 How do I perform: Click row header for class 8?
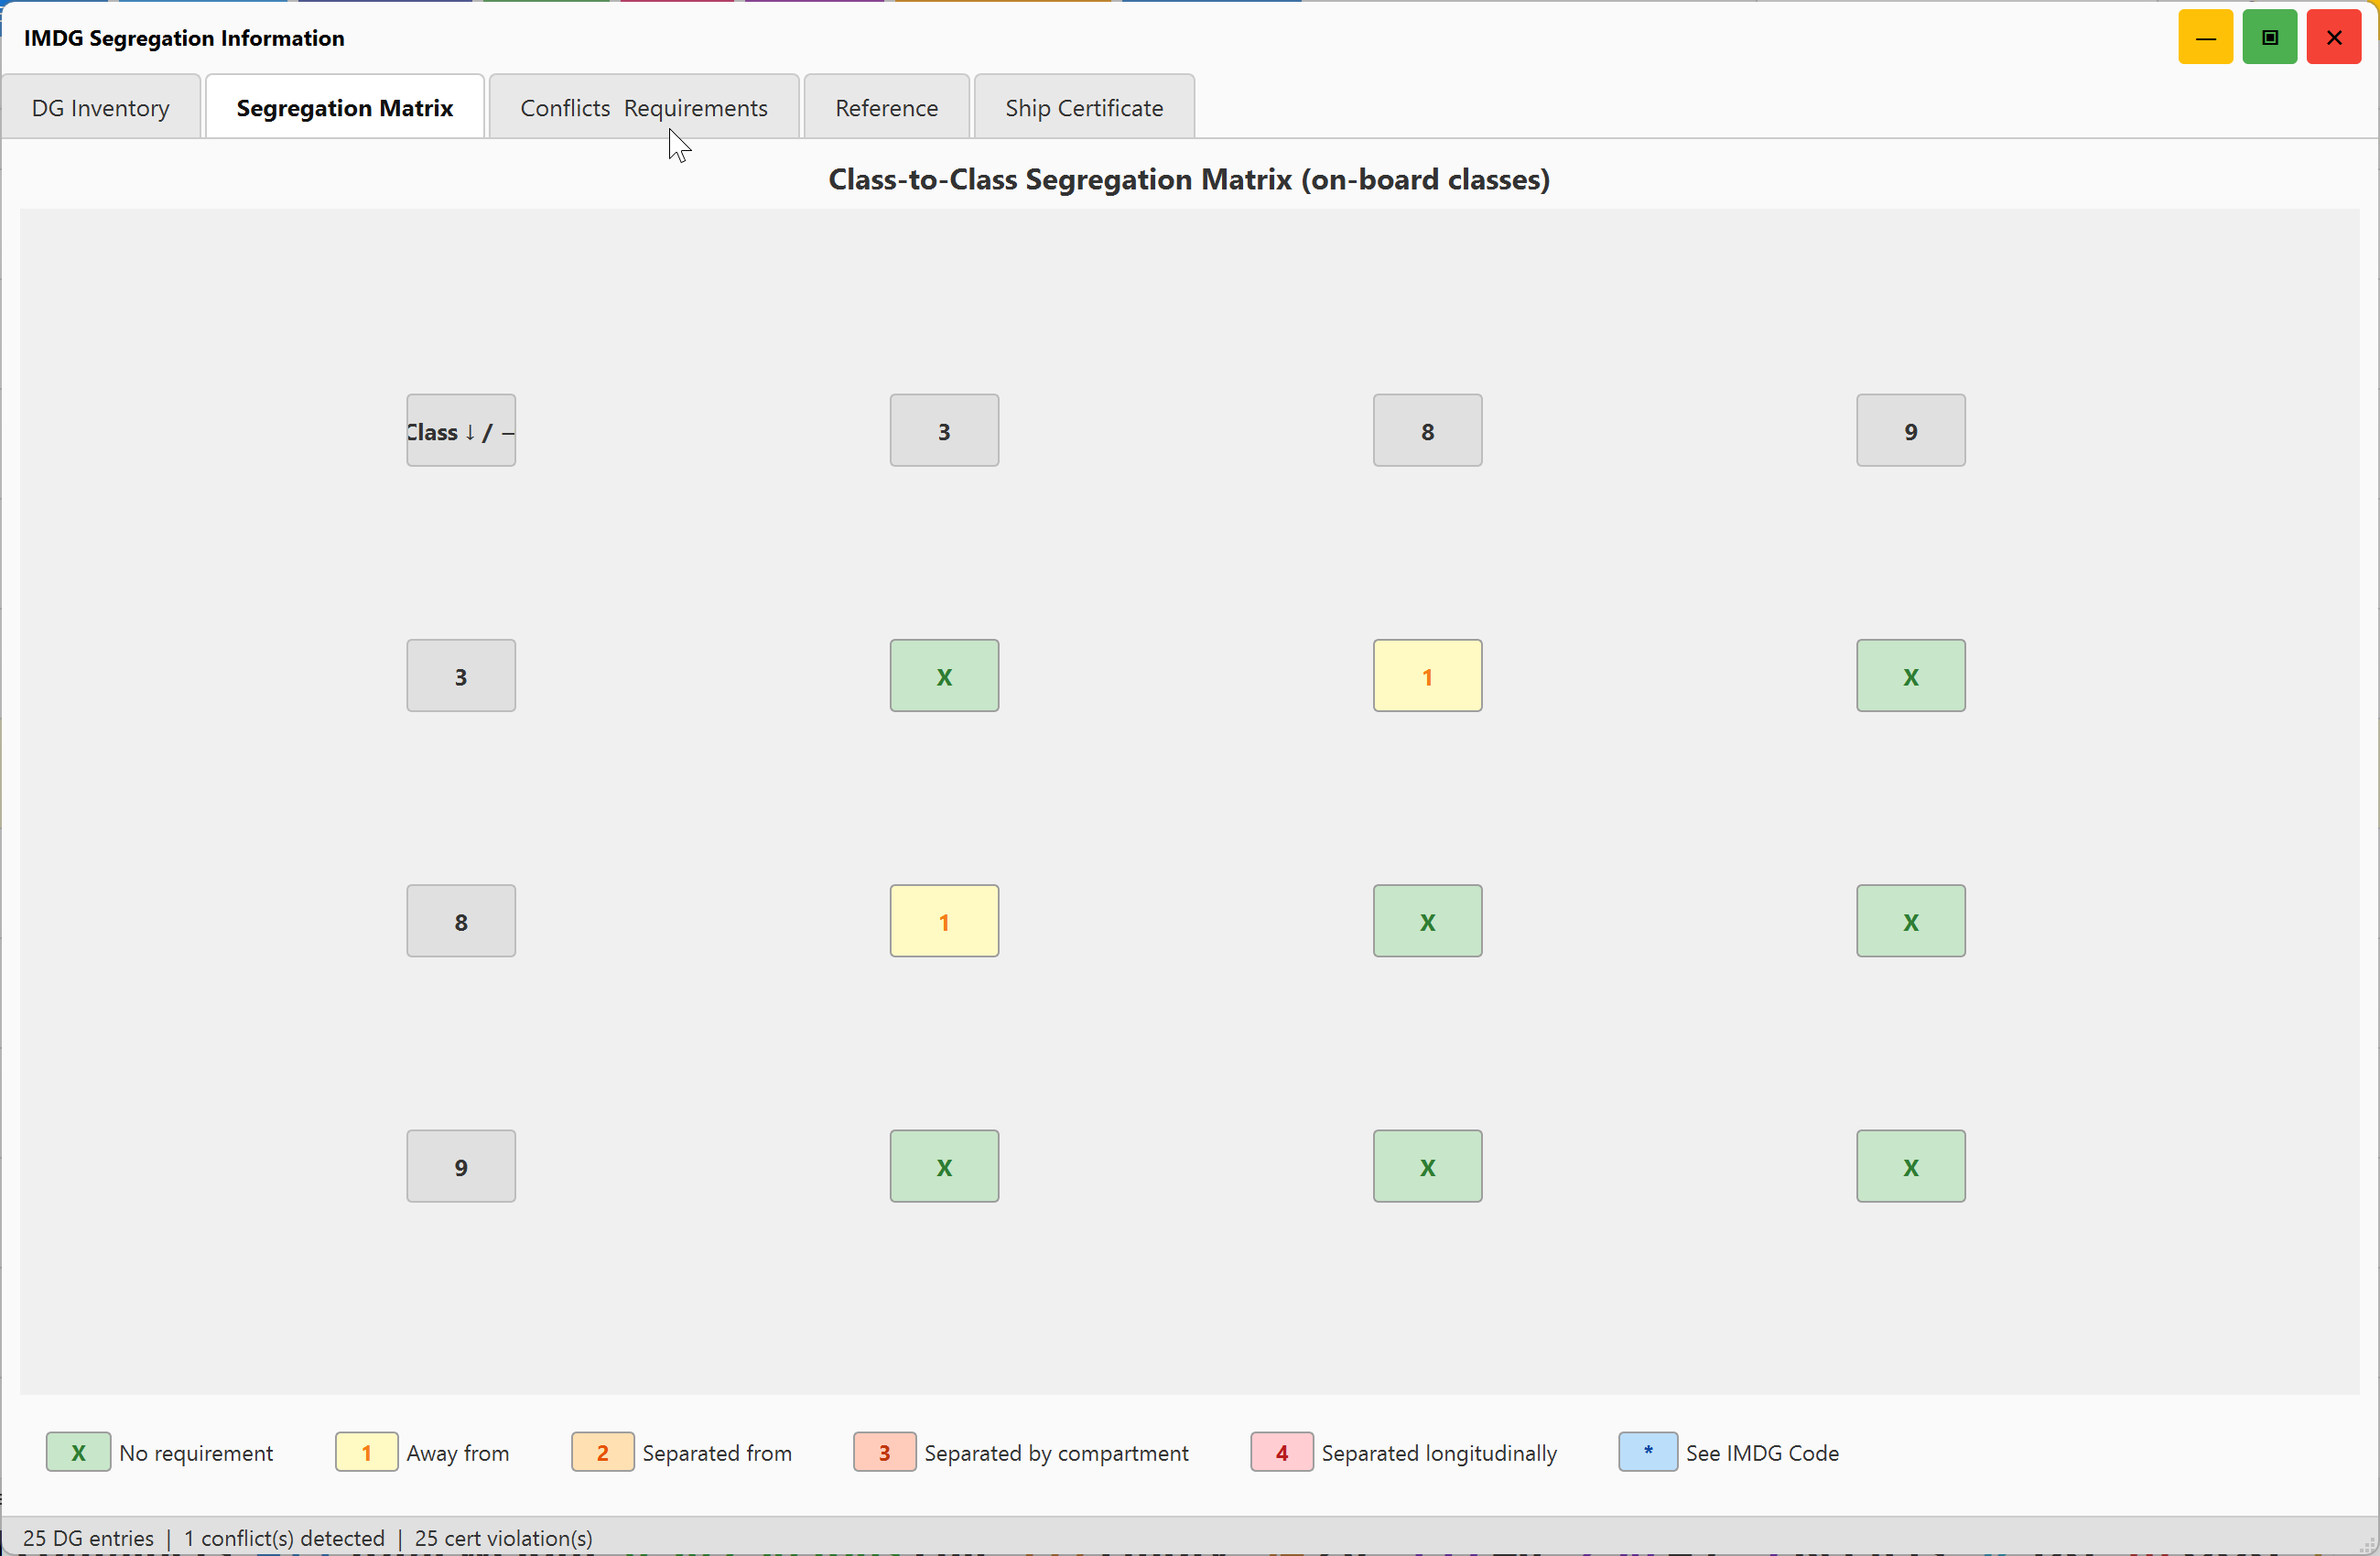(461, 921)
